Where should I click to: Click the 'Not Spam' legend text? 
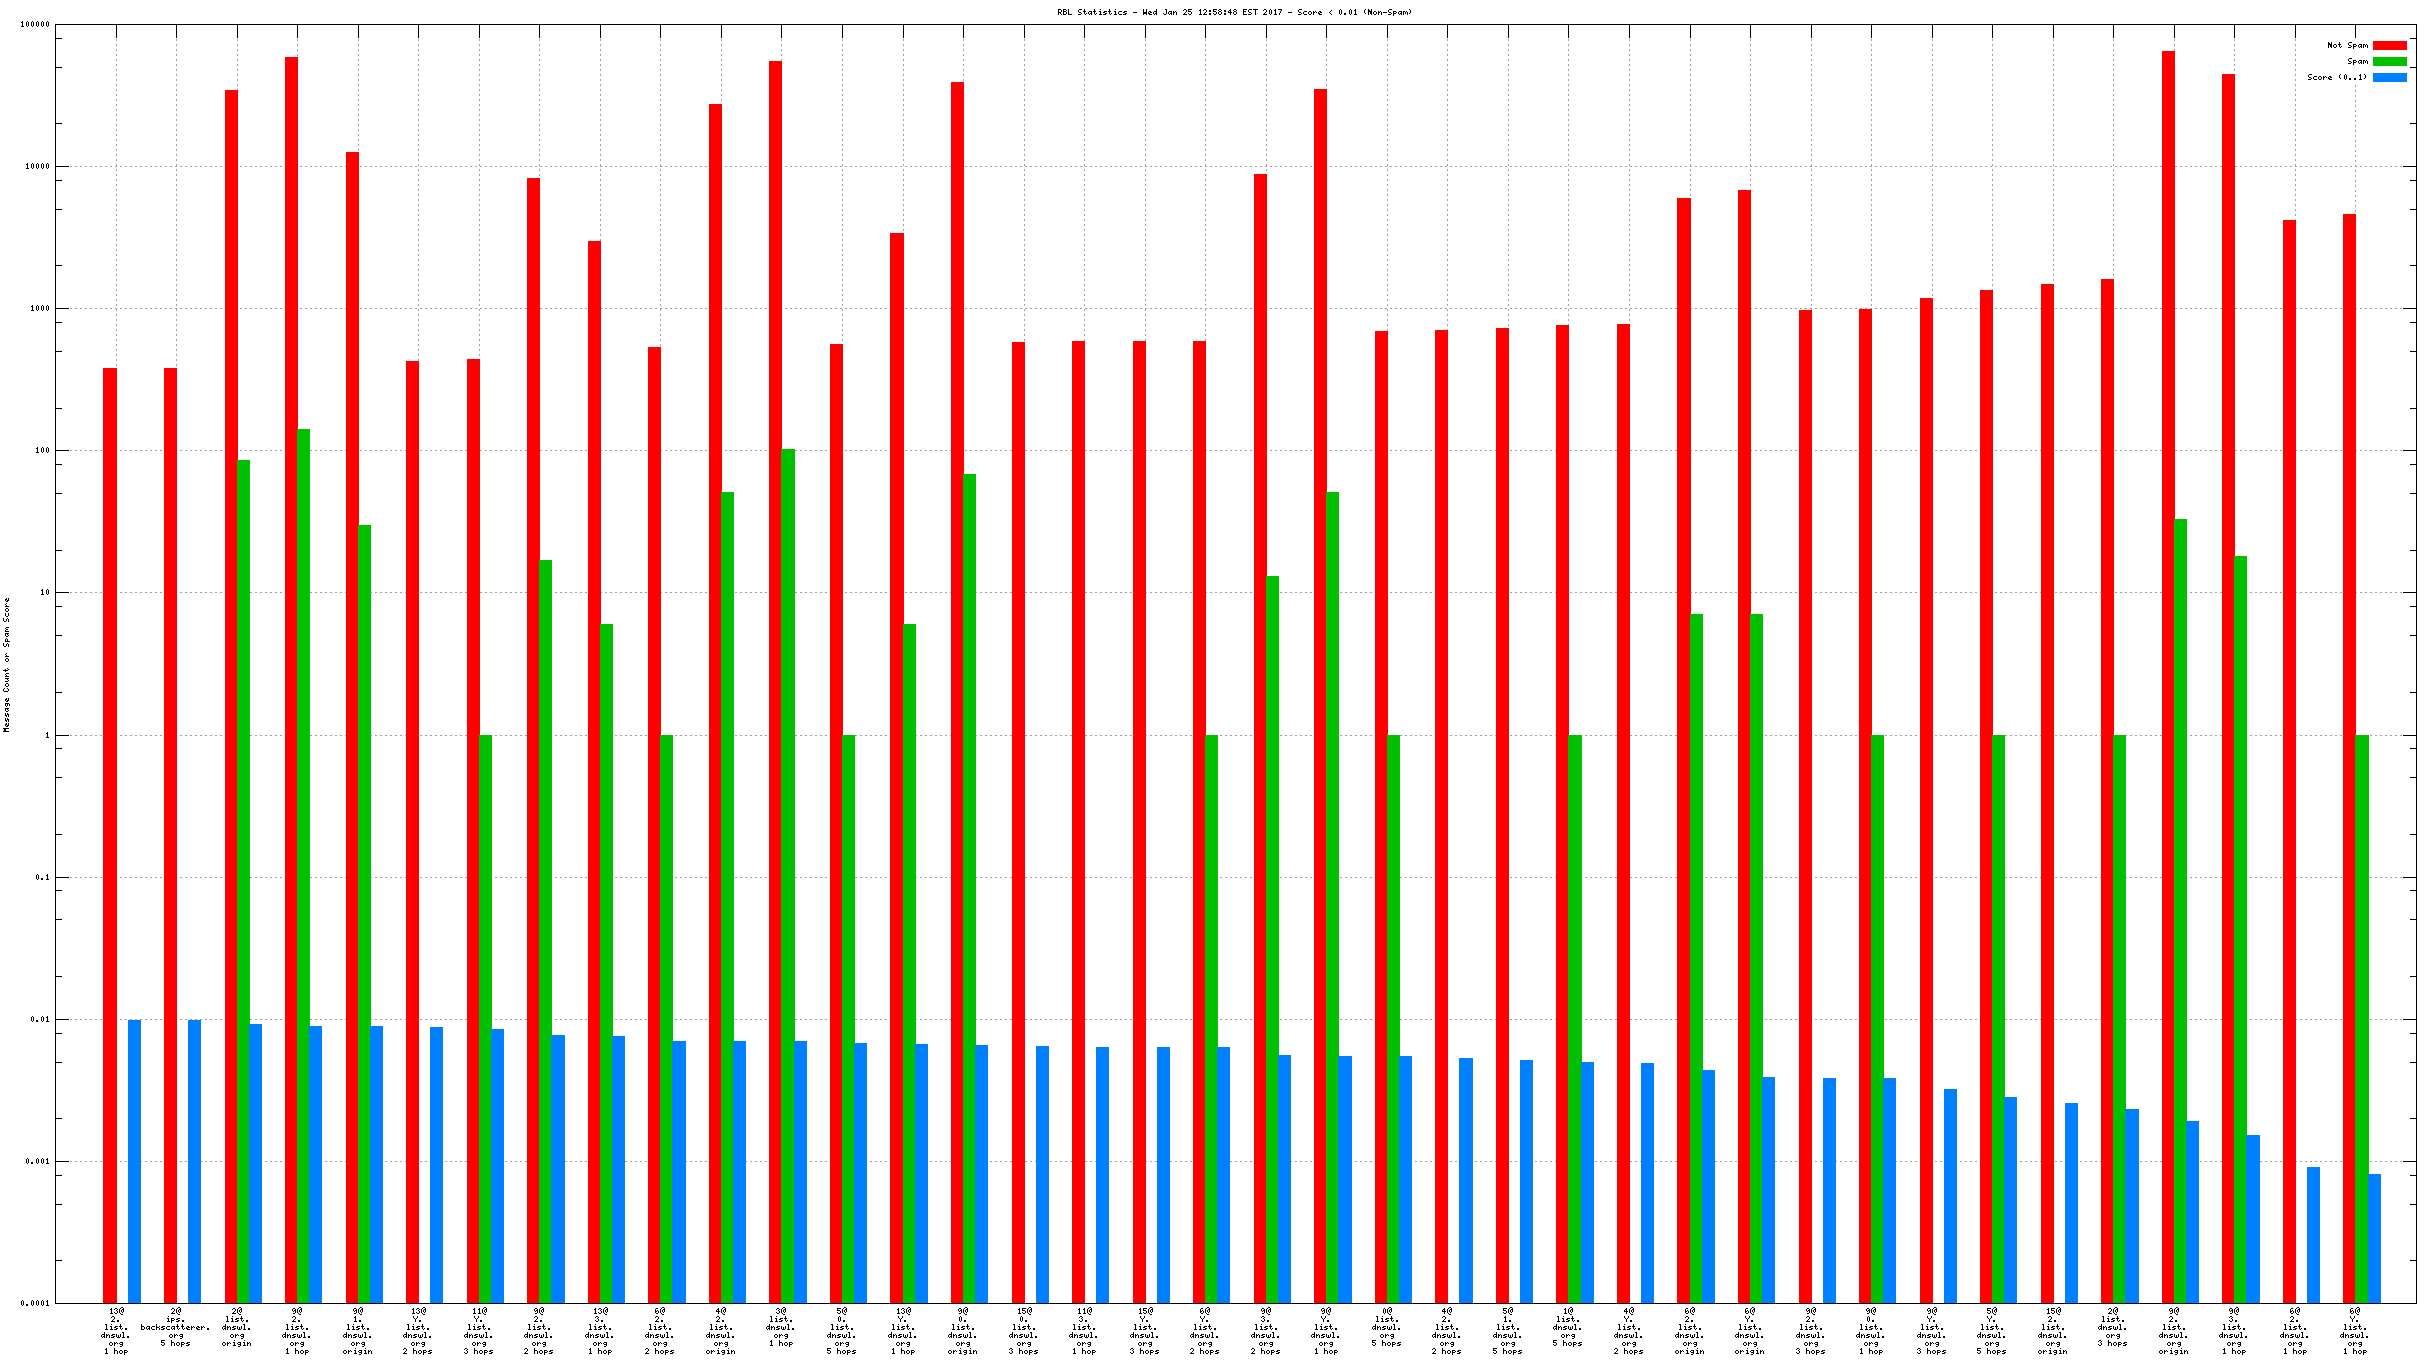2347,45
